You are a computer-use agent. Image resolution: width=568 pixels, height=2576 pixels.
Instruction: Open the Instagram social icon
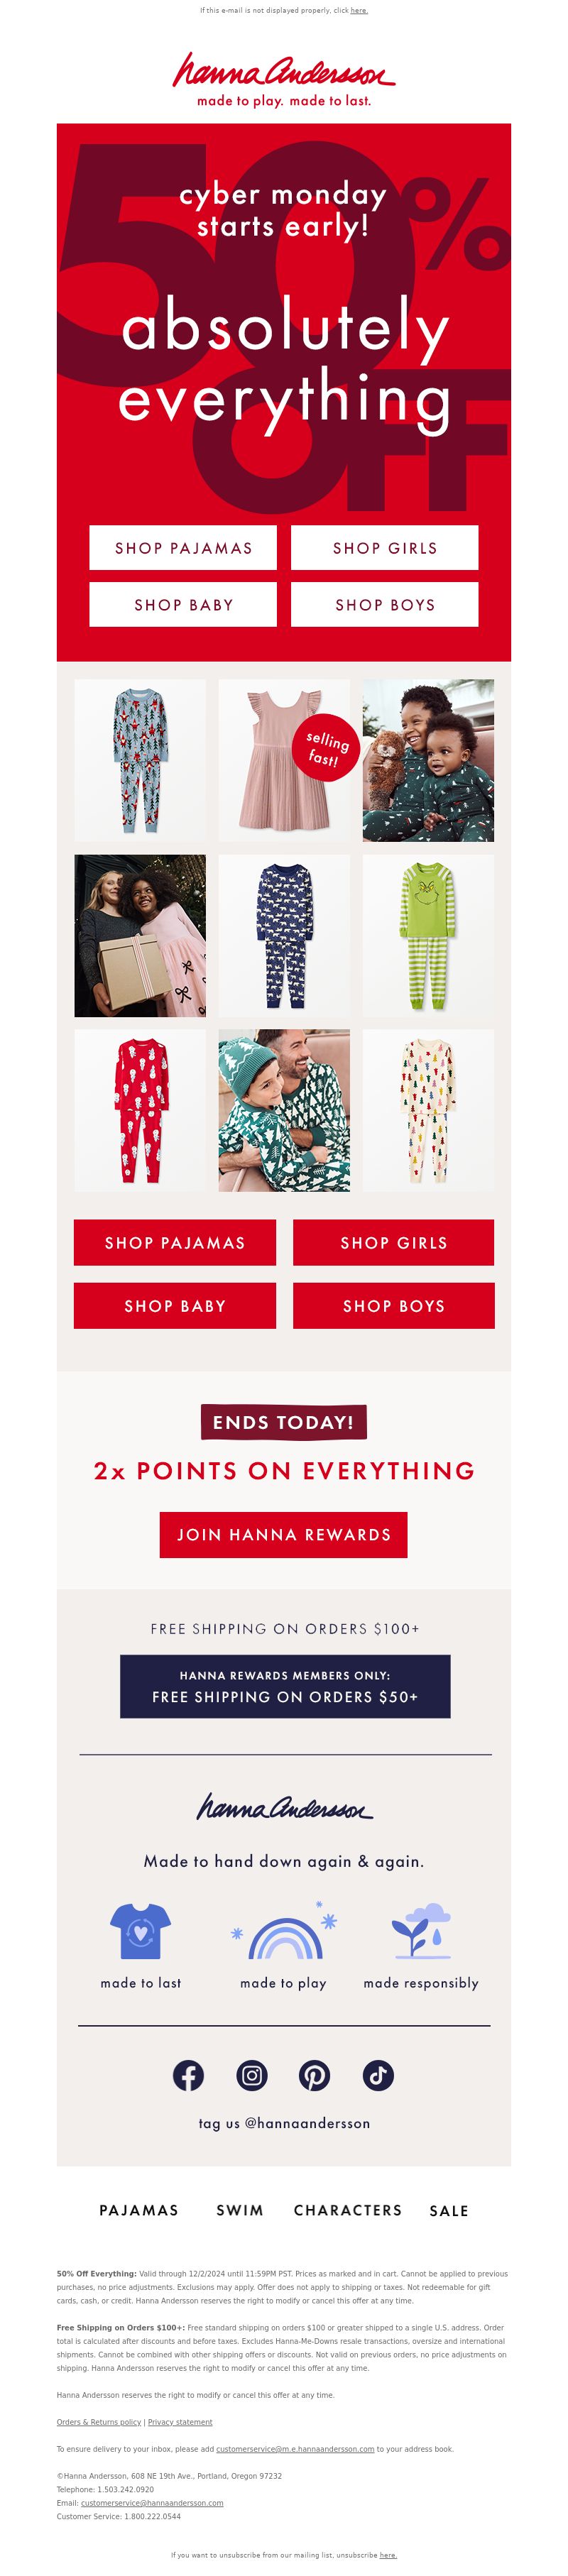[x=252, y=2075]
